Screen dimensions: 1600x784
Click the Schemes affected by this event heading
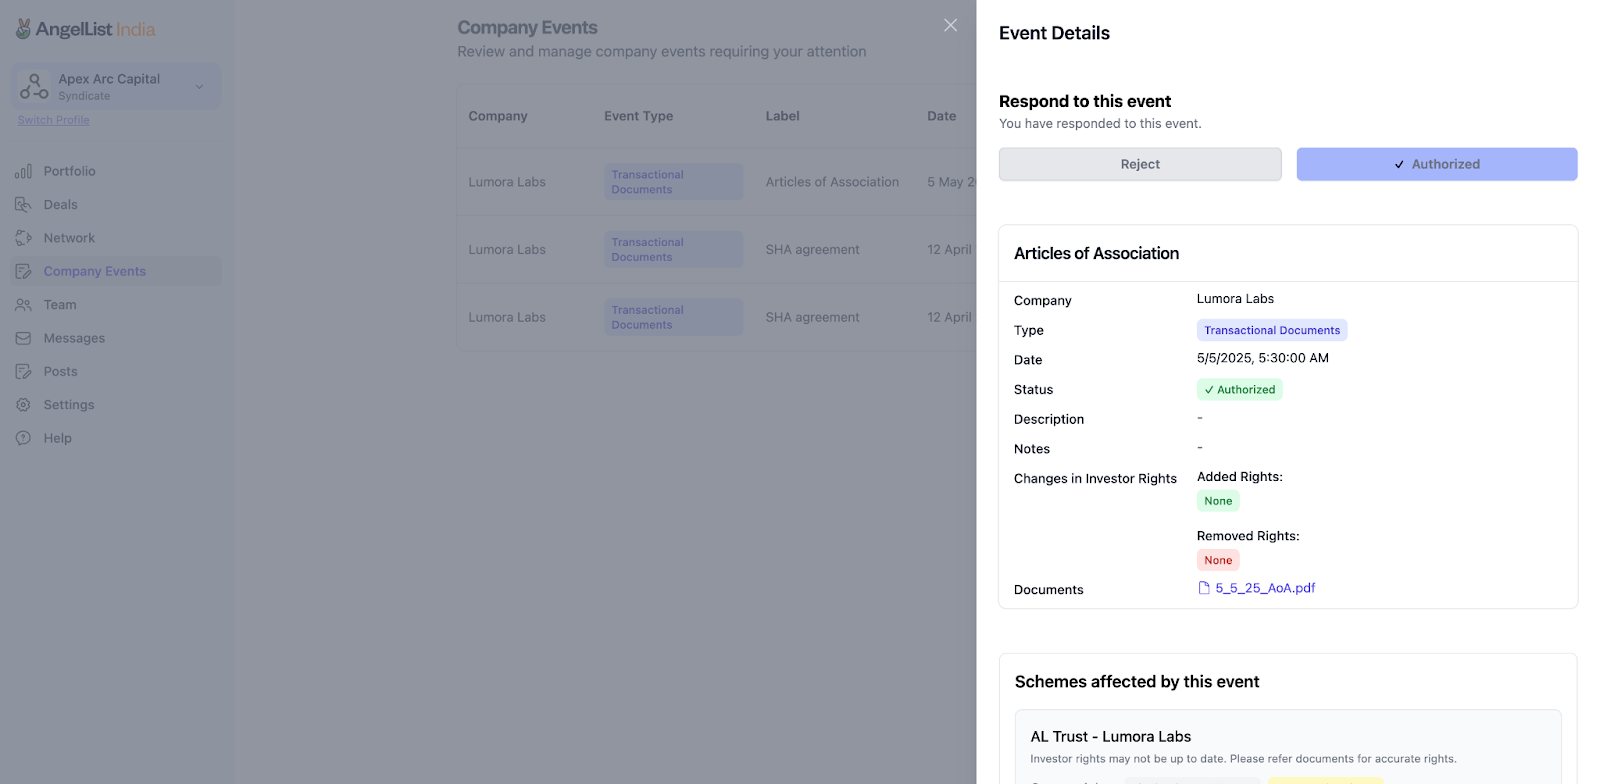pyautogui.click(x=1137, y=682)
